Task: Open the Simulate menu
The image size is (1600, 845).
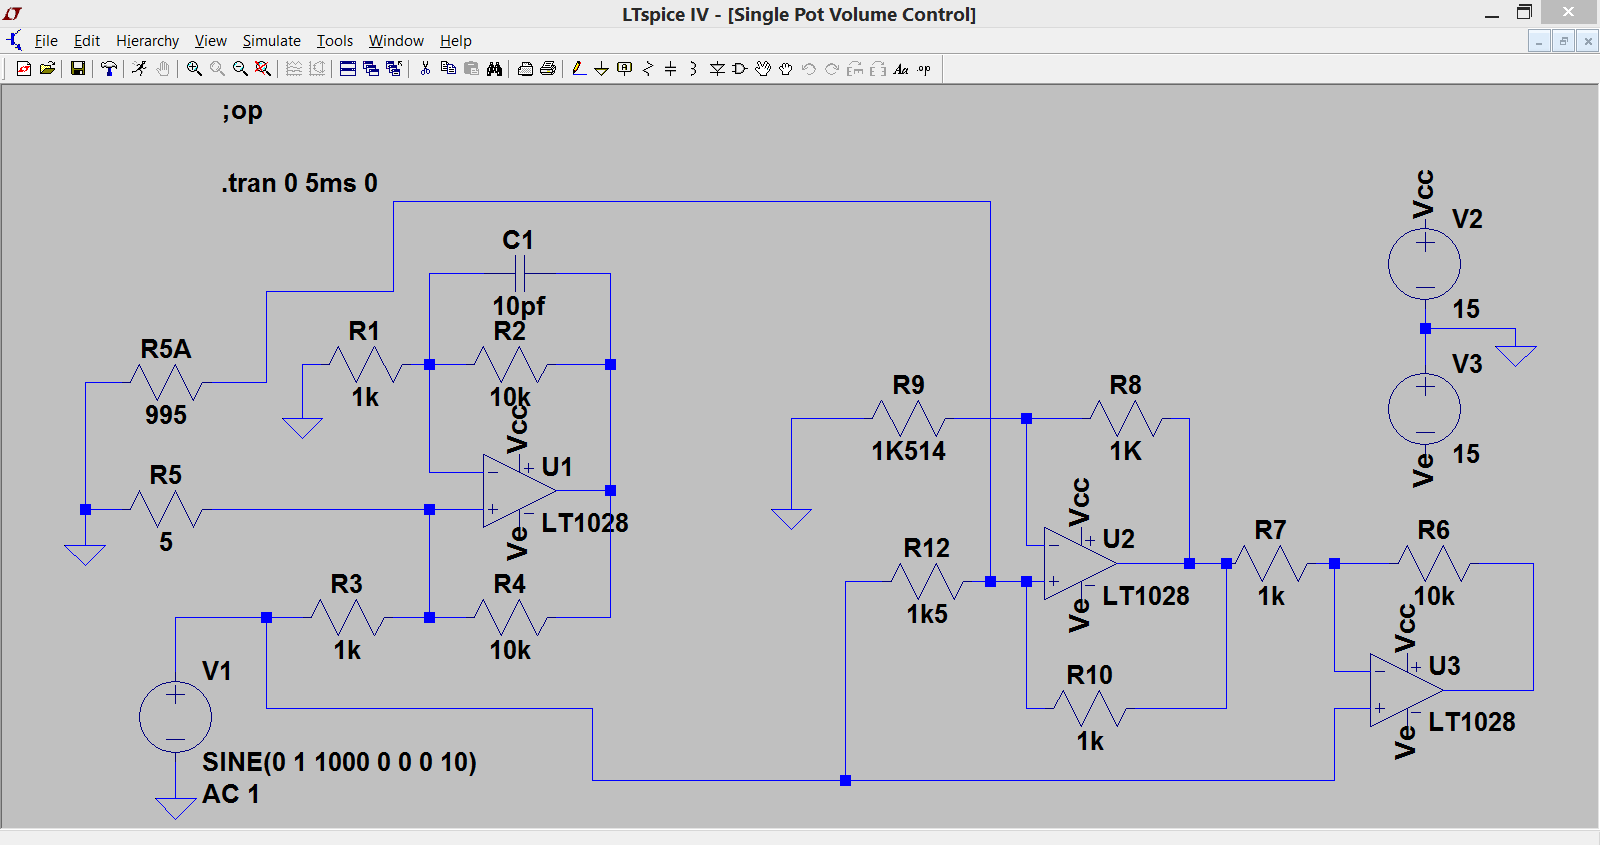Action: click(271, 41)
